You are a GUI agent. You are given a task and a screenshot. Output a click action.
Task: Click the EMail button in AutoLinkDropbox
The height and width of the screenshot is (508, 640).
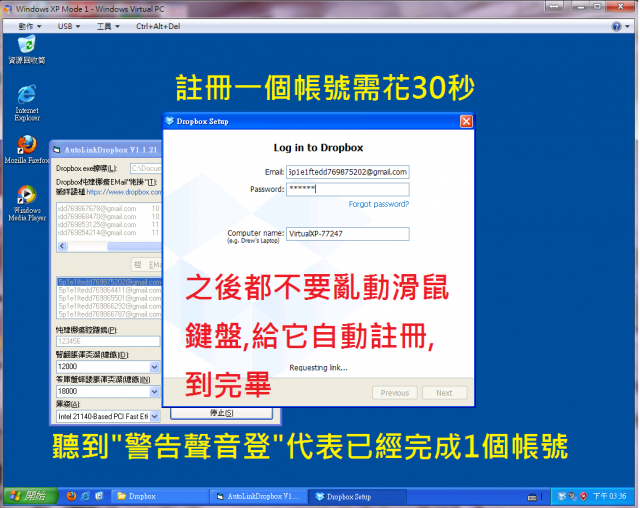(147, 265)
